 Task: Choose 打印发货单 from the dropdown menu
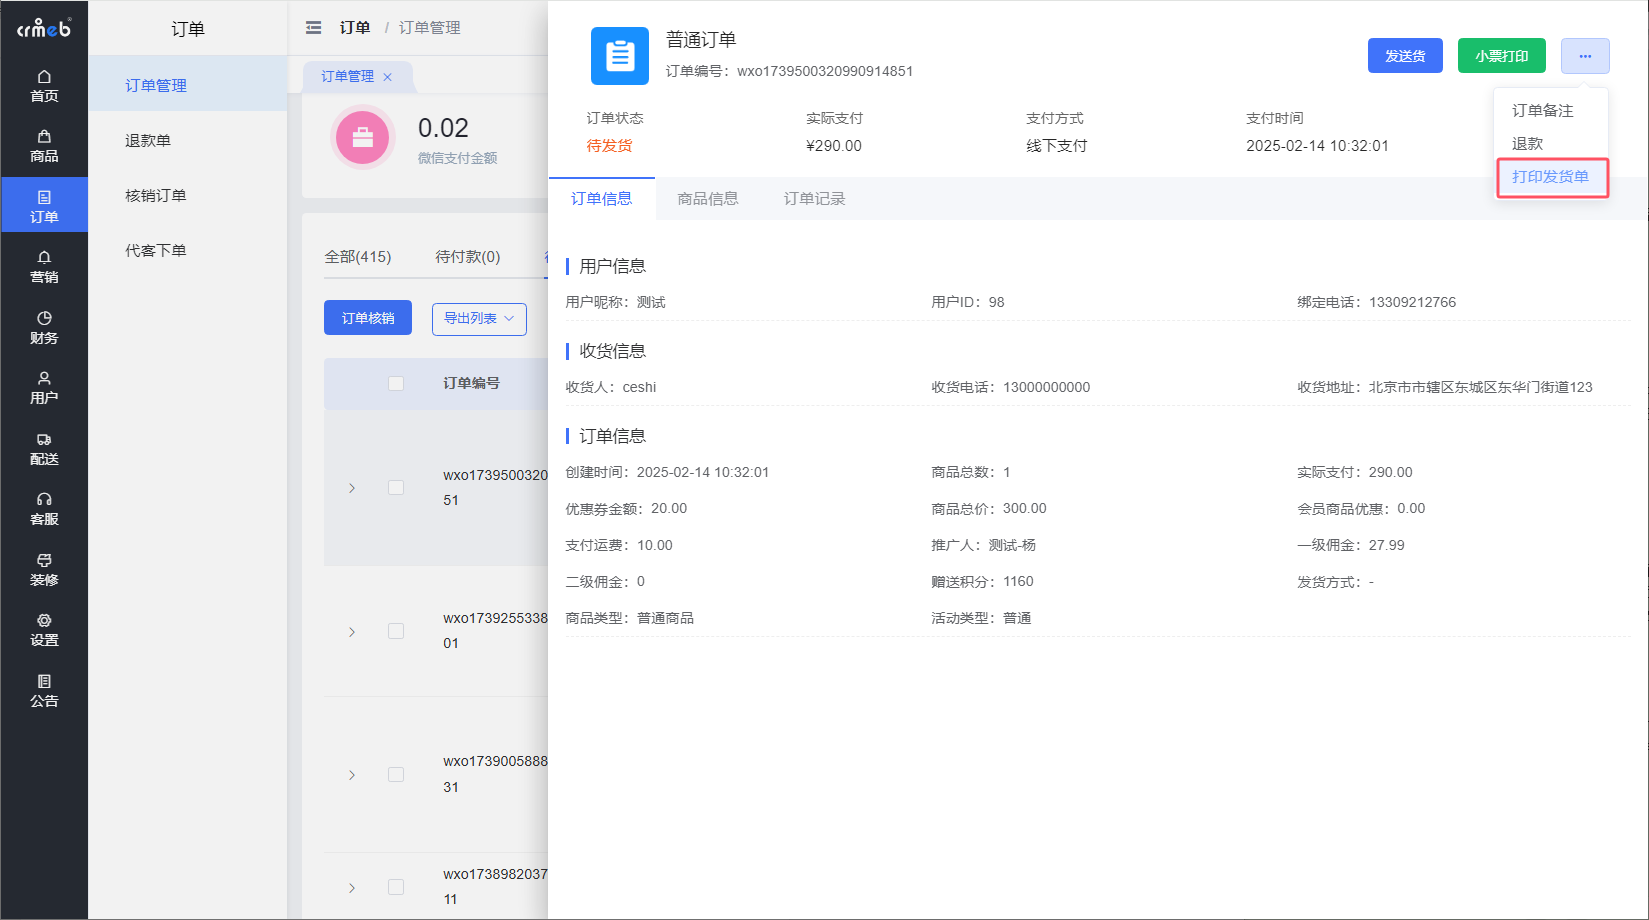[x=1551, y=177]
